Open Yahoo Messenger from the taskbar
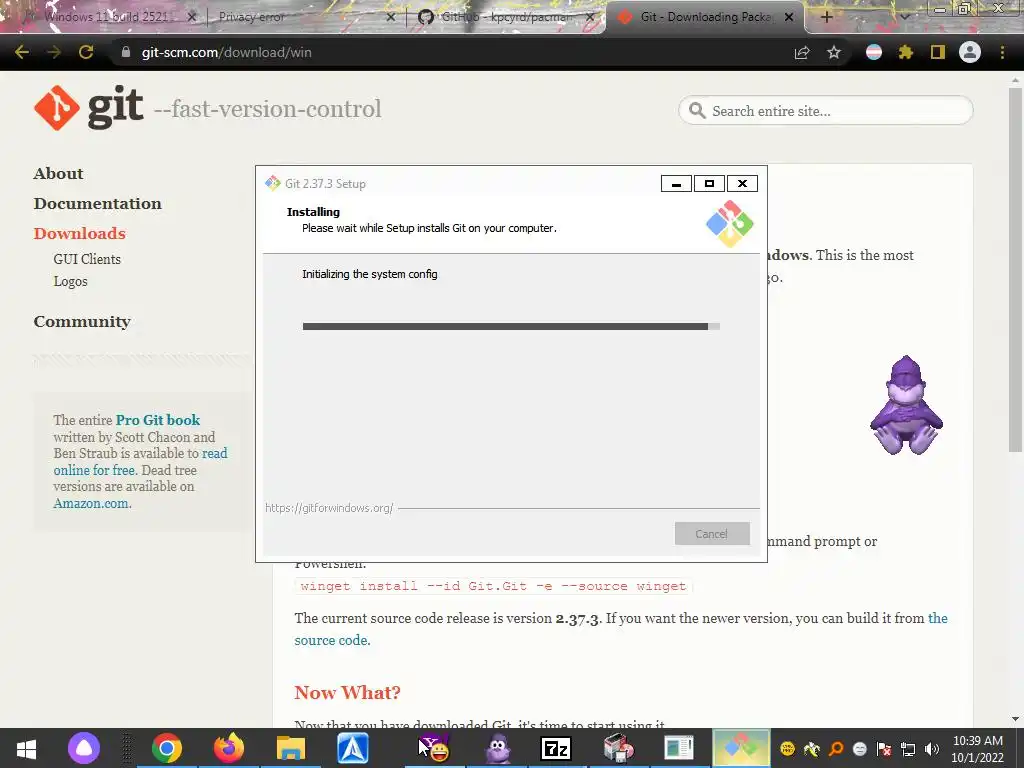The width and height of the screenshot is (1024, 768). coord(434,748)
